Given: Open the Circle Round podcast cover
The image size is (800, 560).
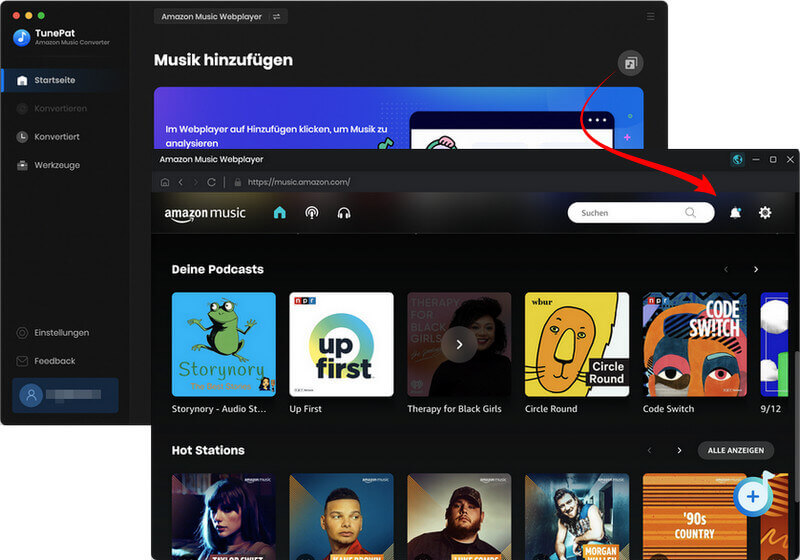Looking at the screenshot, I should [x=577, y=344].
